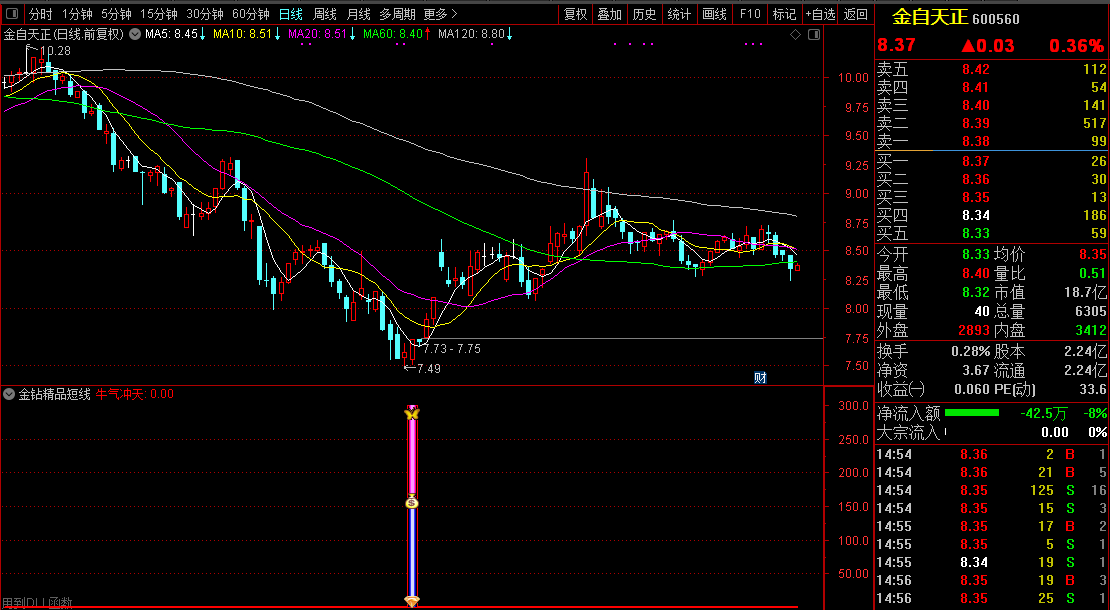
Task: Click the 返回 back button
Action: [x=856, y=14]
